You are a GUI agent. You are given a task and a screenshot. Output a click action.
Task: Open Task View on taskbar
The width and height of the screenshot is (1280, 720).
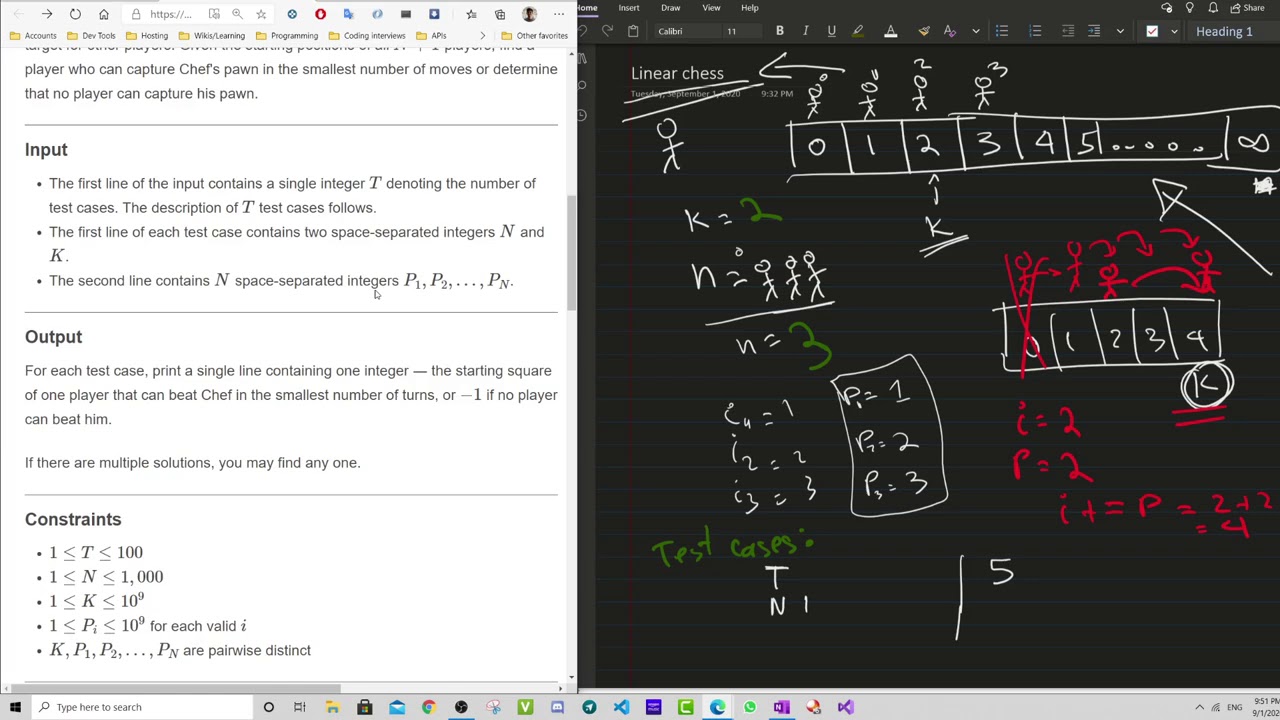pyautogui.click(x=300, y=707)
